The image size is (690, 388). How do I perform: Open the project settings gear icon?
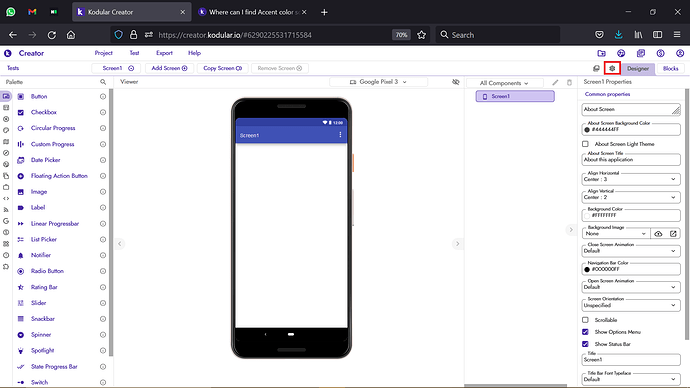612,68
